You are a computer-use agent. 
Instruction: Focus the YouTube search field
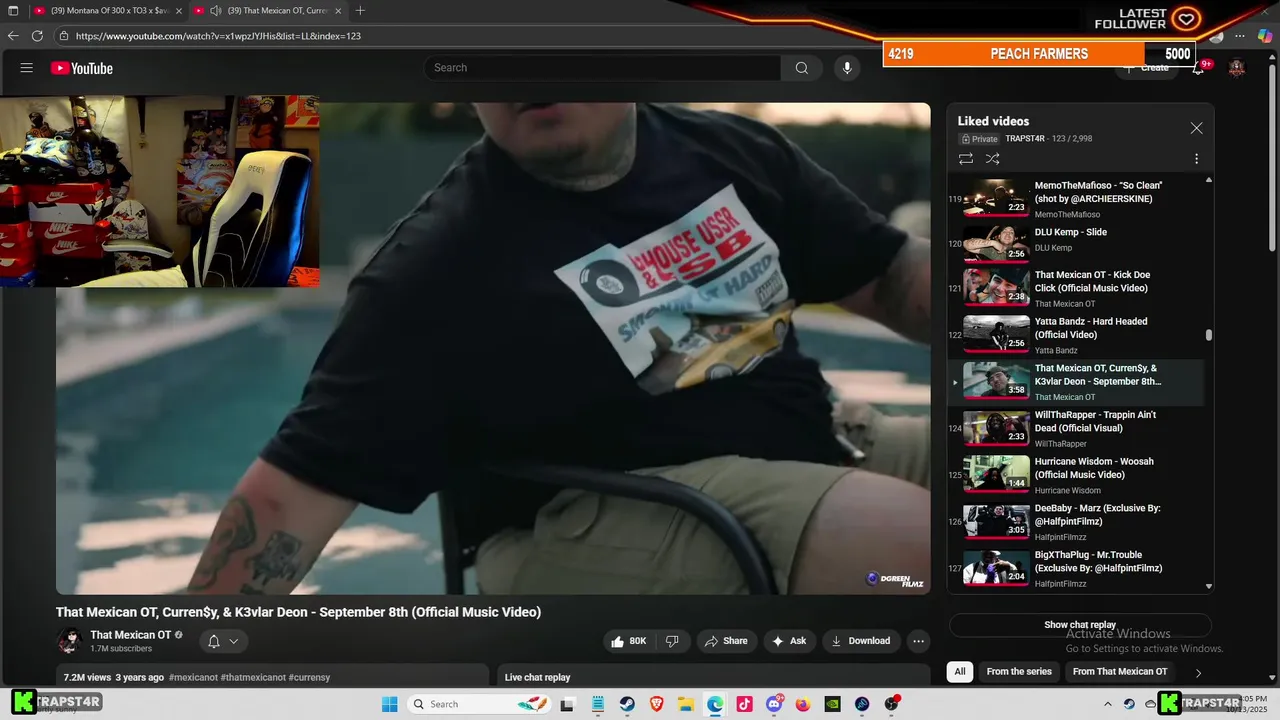click(602, 68)
